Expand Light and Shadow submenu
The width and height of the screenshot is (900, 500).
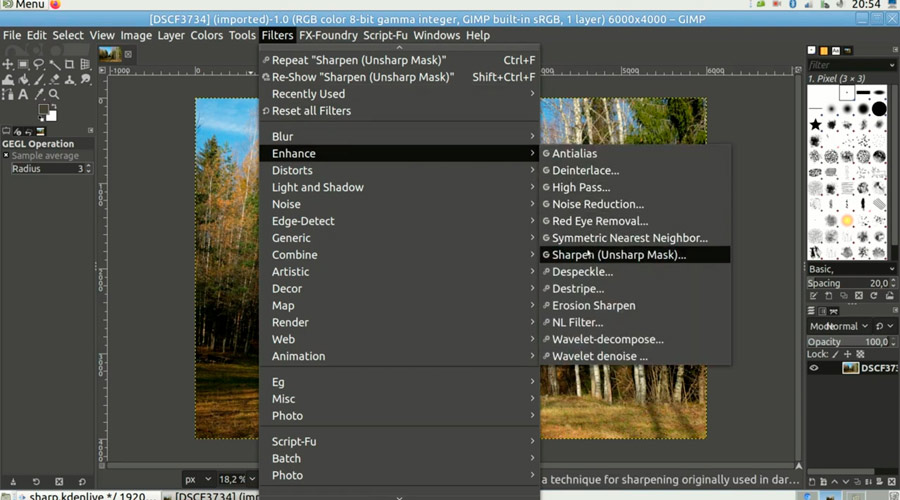click(399, 187)
